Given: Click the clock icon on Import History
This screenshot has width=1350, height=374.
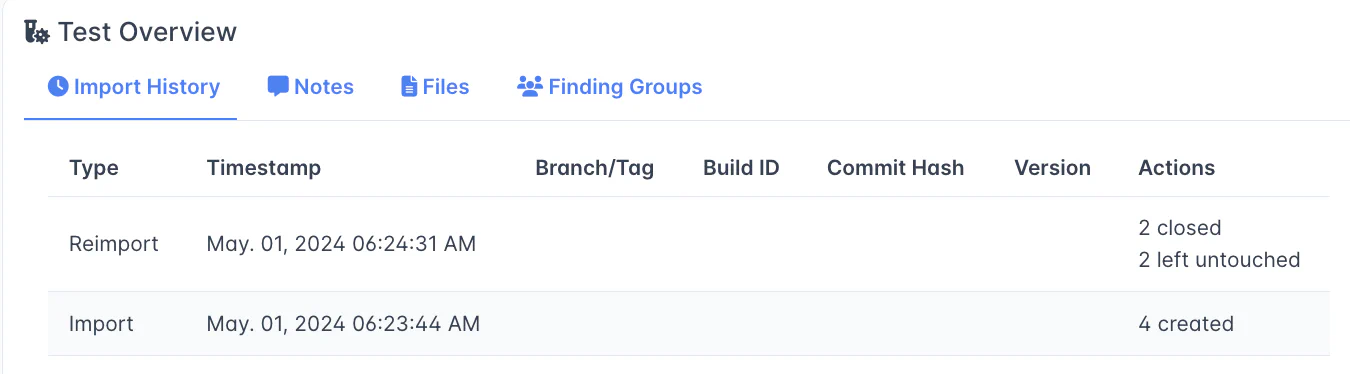Looking at the screenshot, I should click(x=59, y=87).
